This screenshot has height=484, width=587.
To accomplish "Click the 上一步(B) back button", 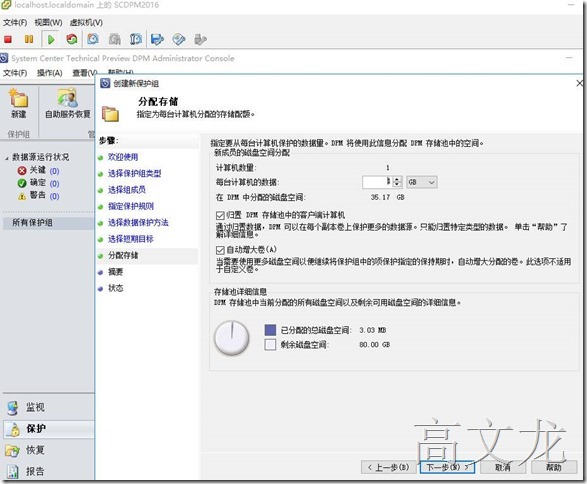I will pos(389,467).
